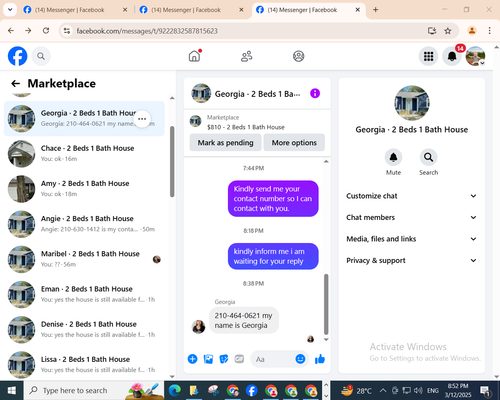Click More options button

coord(294,143)
